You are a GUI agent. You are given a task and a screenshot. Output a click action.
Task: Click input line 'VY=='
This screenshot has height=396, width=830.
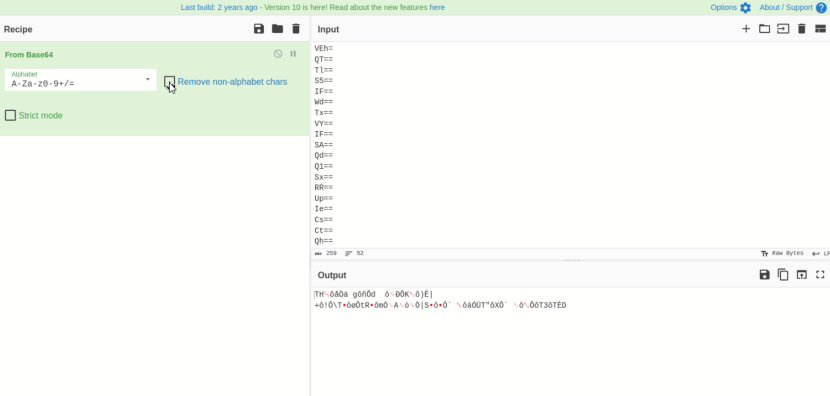pos(323,123)
